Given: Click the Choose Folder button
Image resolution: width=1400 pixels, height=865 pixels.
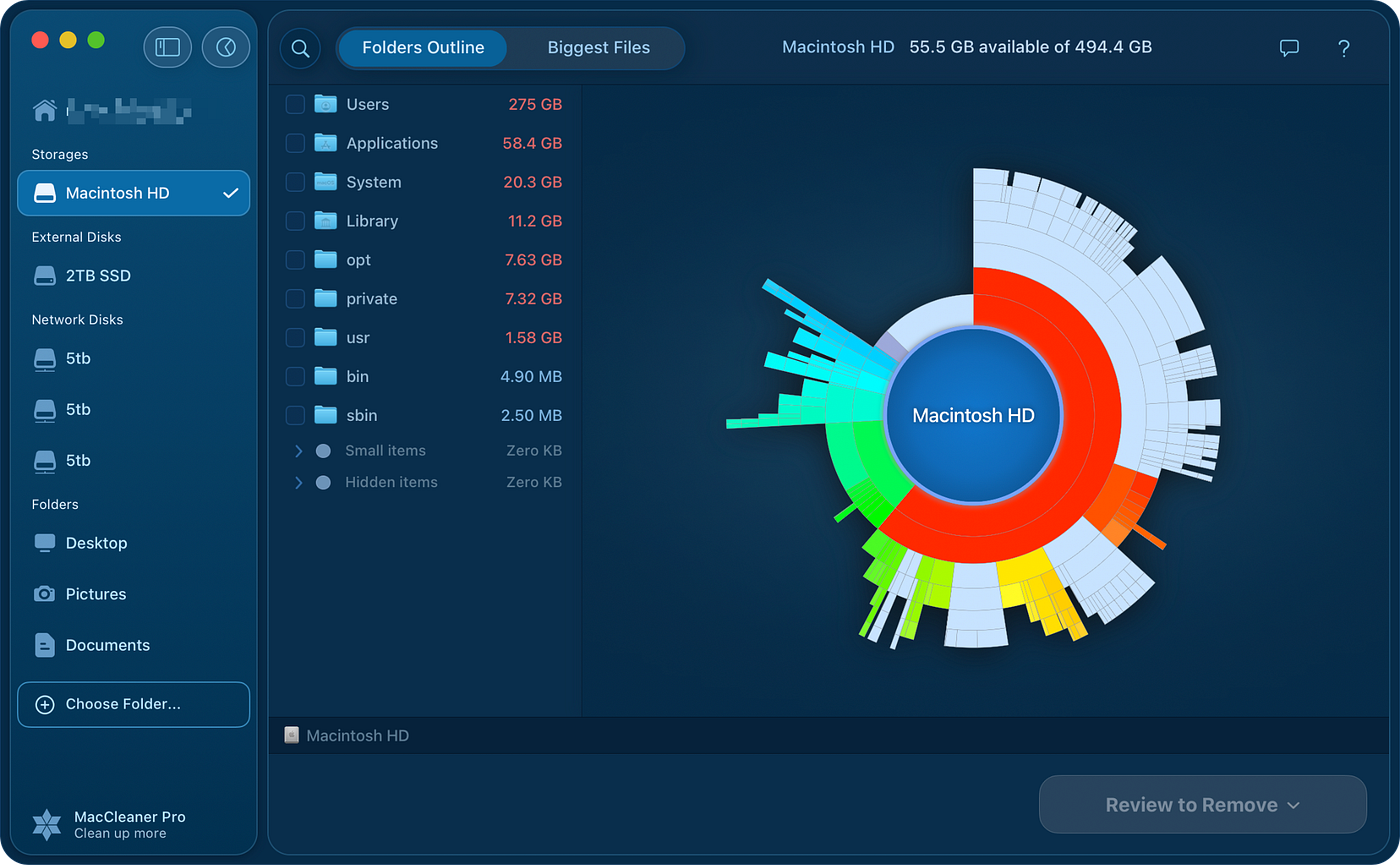Looking at the screenshot, I should (x=134, y=704).
